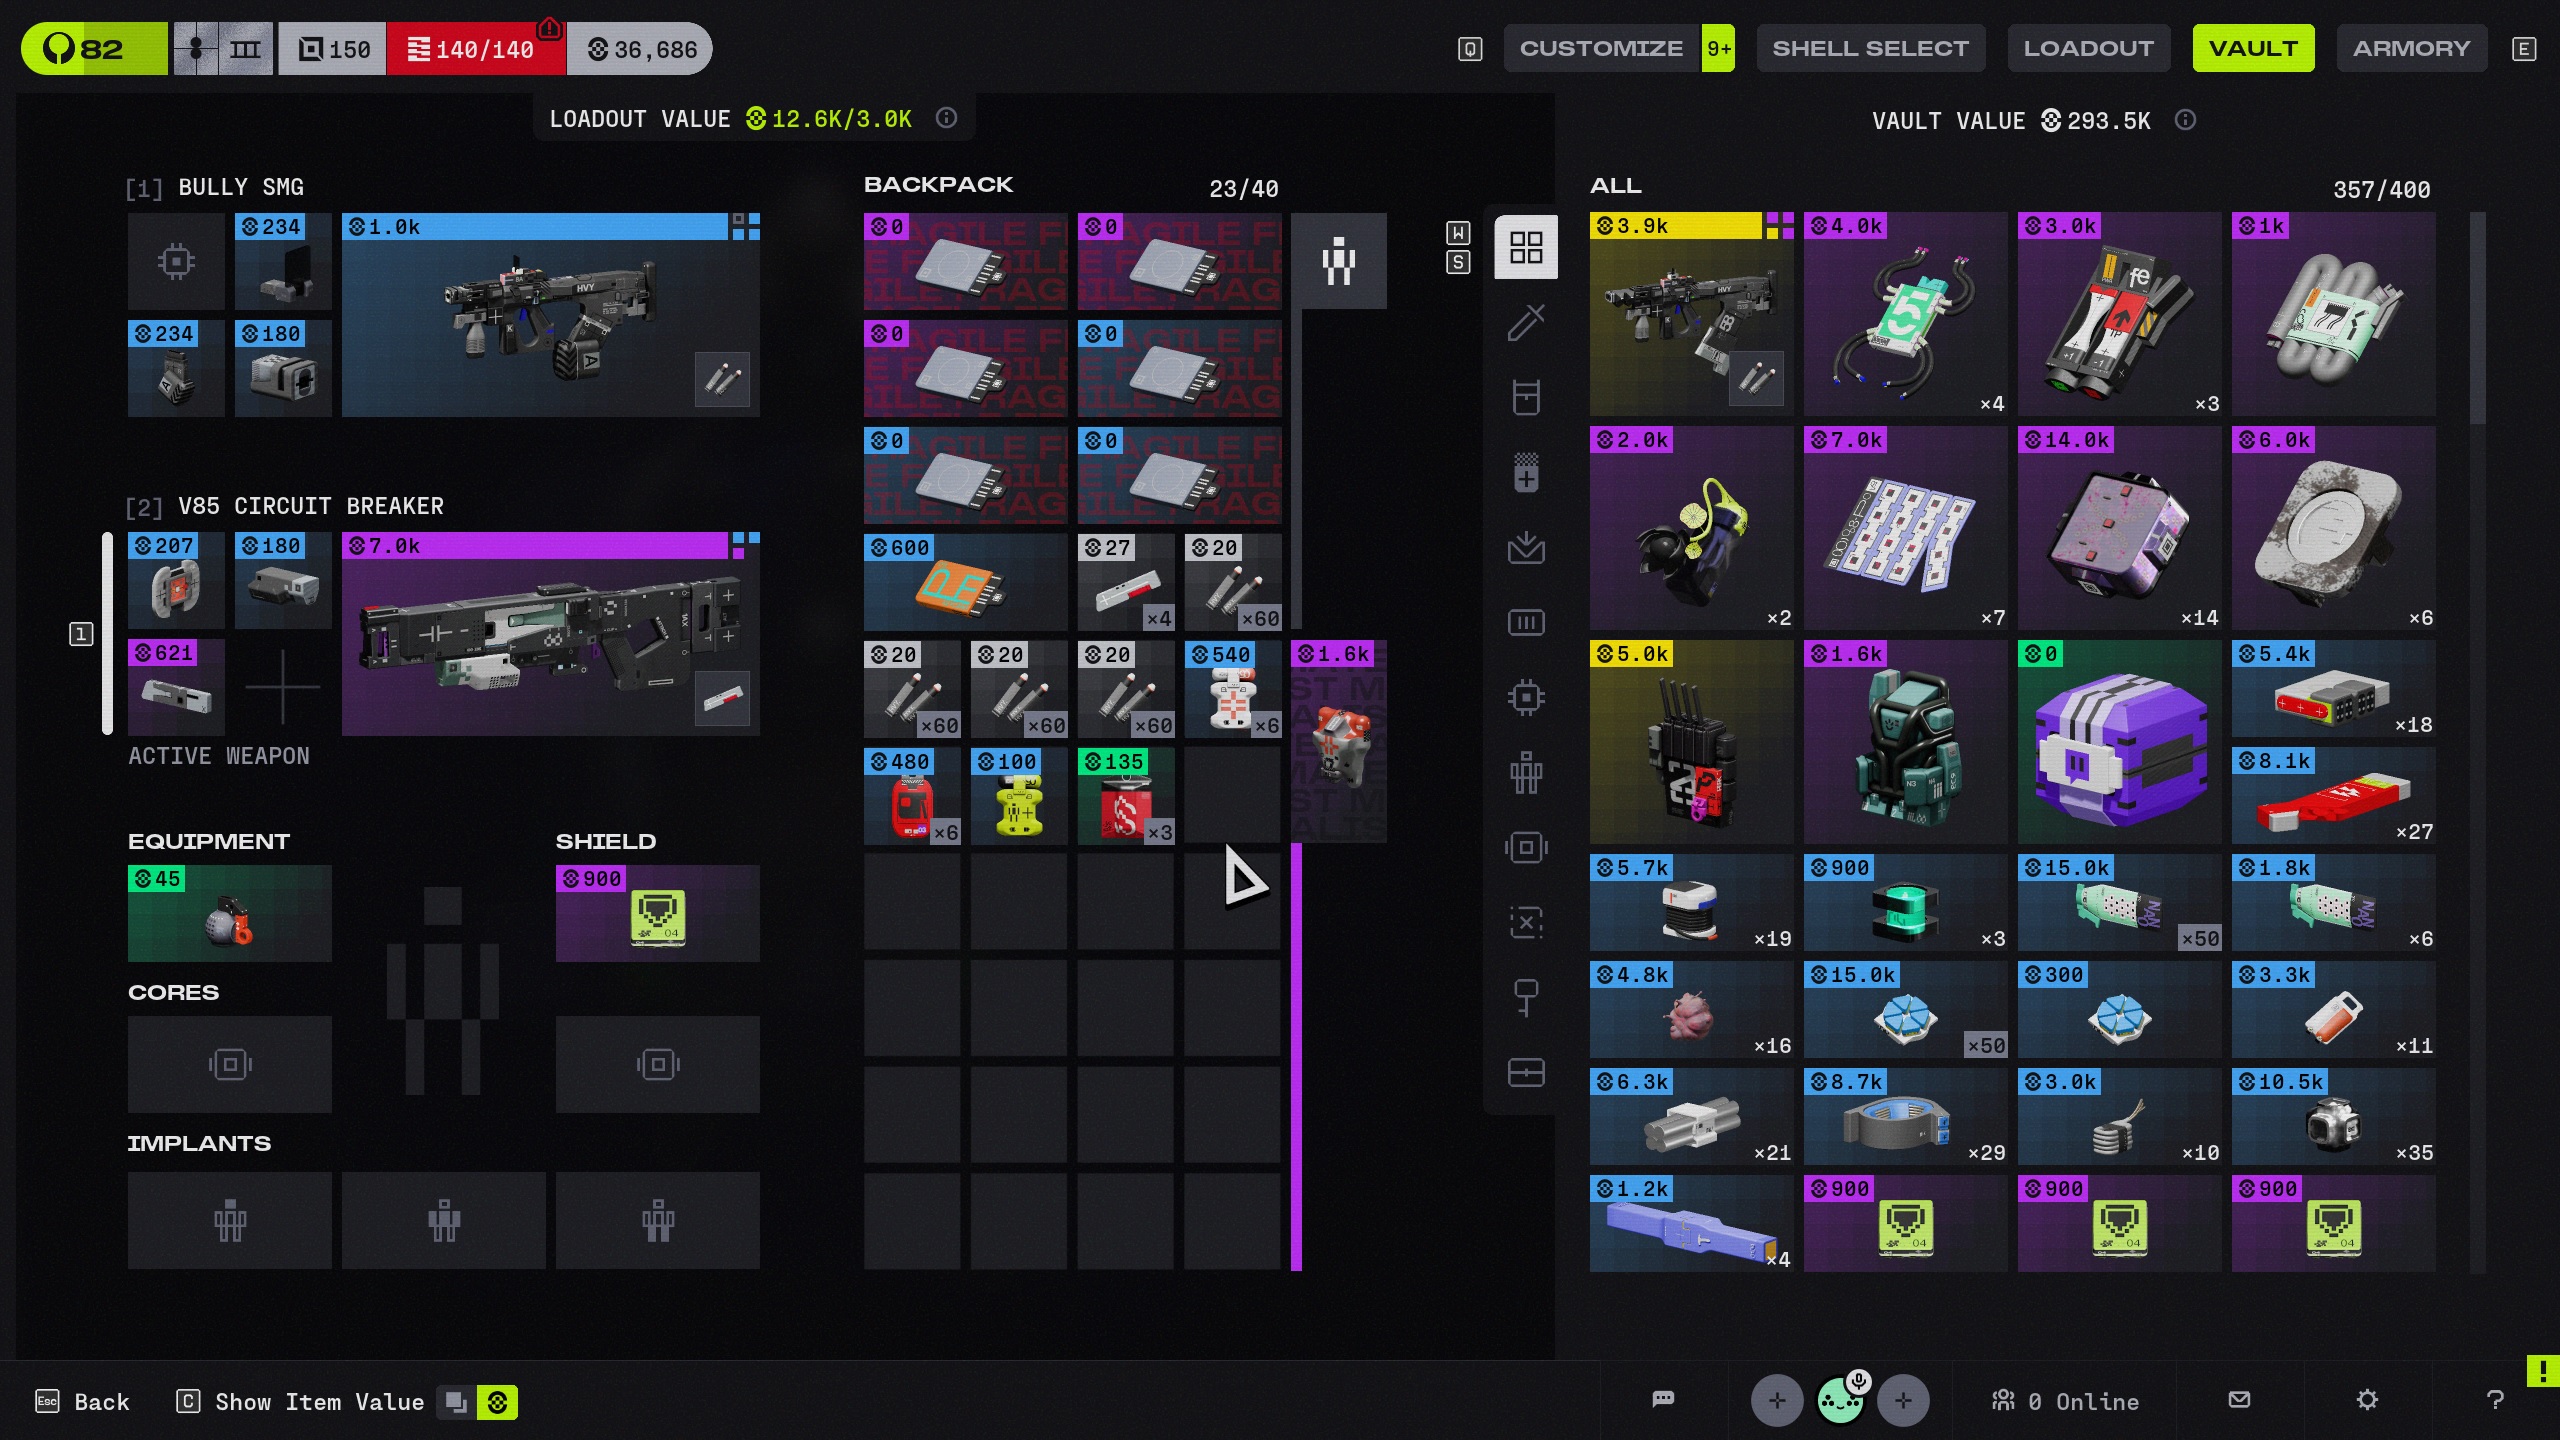Open the SHELL SELECT tab
2560x1440 pixels.
(1870, 48)
